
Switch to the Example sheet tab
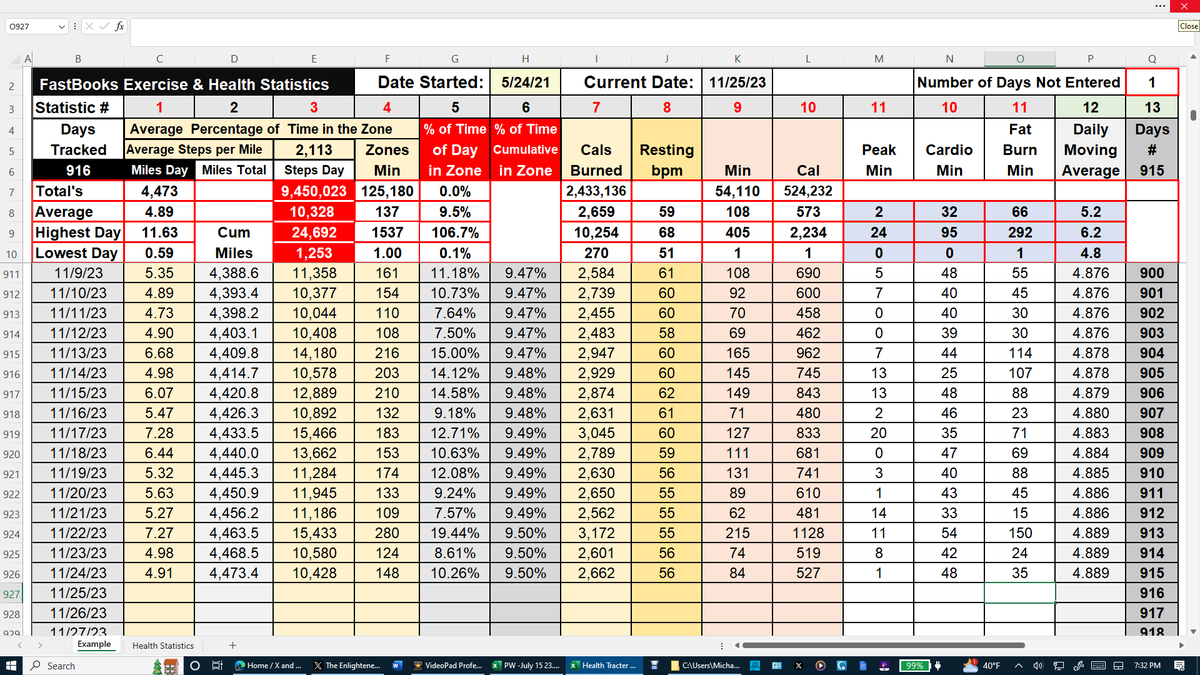pos(95,645)
